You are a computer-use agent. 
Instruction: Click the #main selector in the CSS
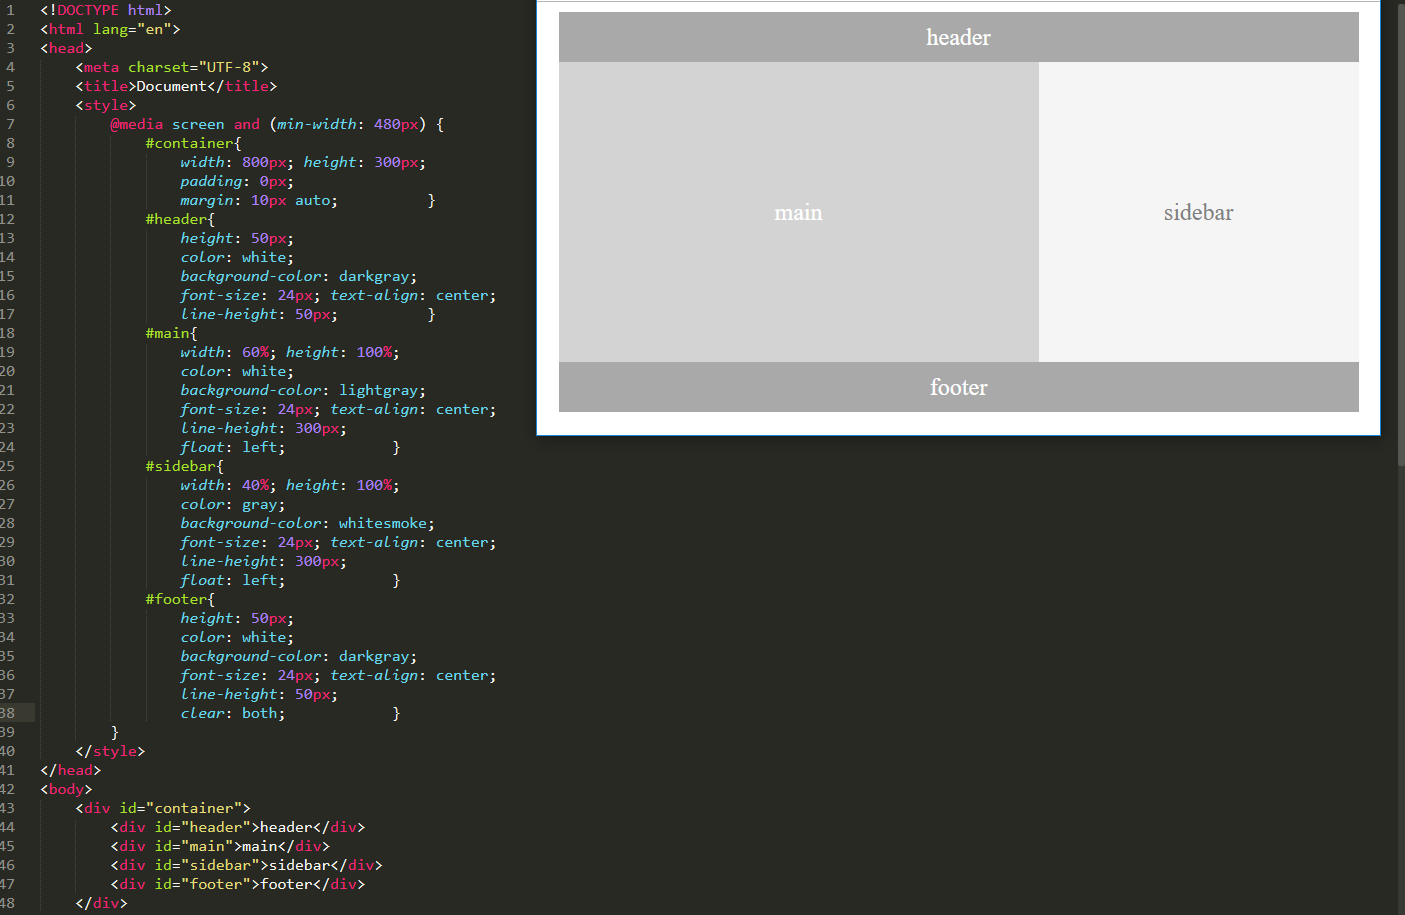tap(170, 333)
